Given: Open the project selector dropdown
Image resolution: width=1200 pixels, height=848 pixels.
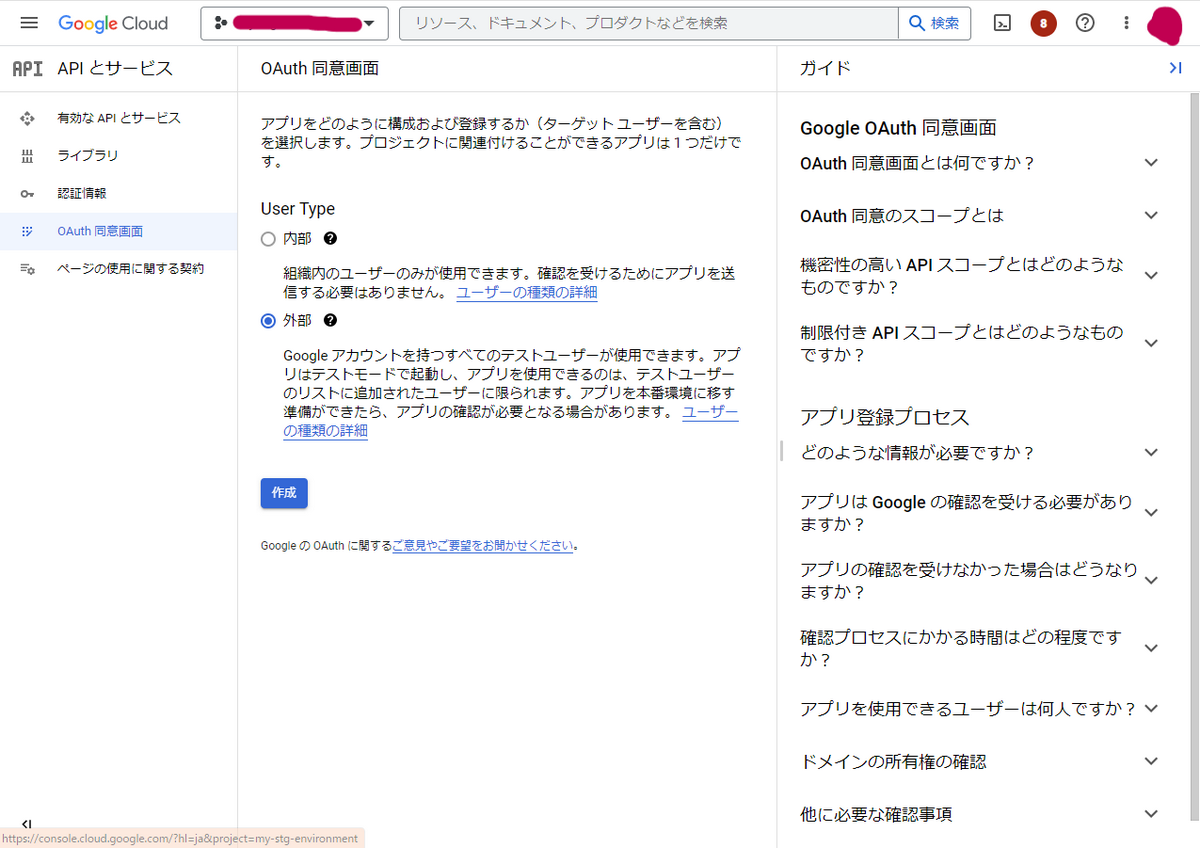Looking at the screenshot, I should point(294,23).
